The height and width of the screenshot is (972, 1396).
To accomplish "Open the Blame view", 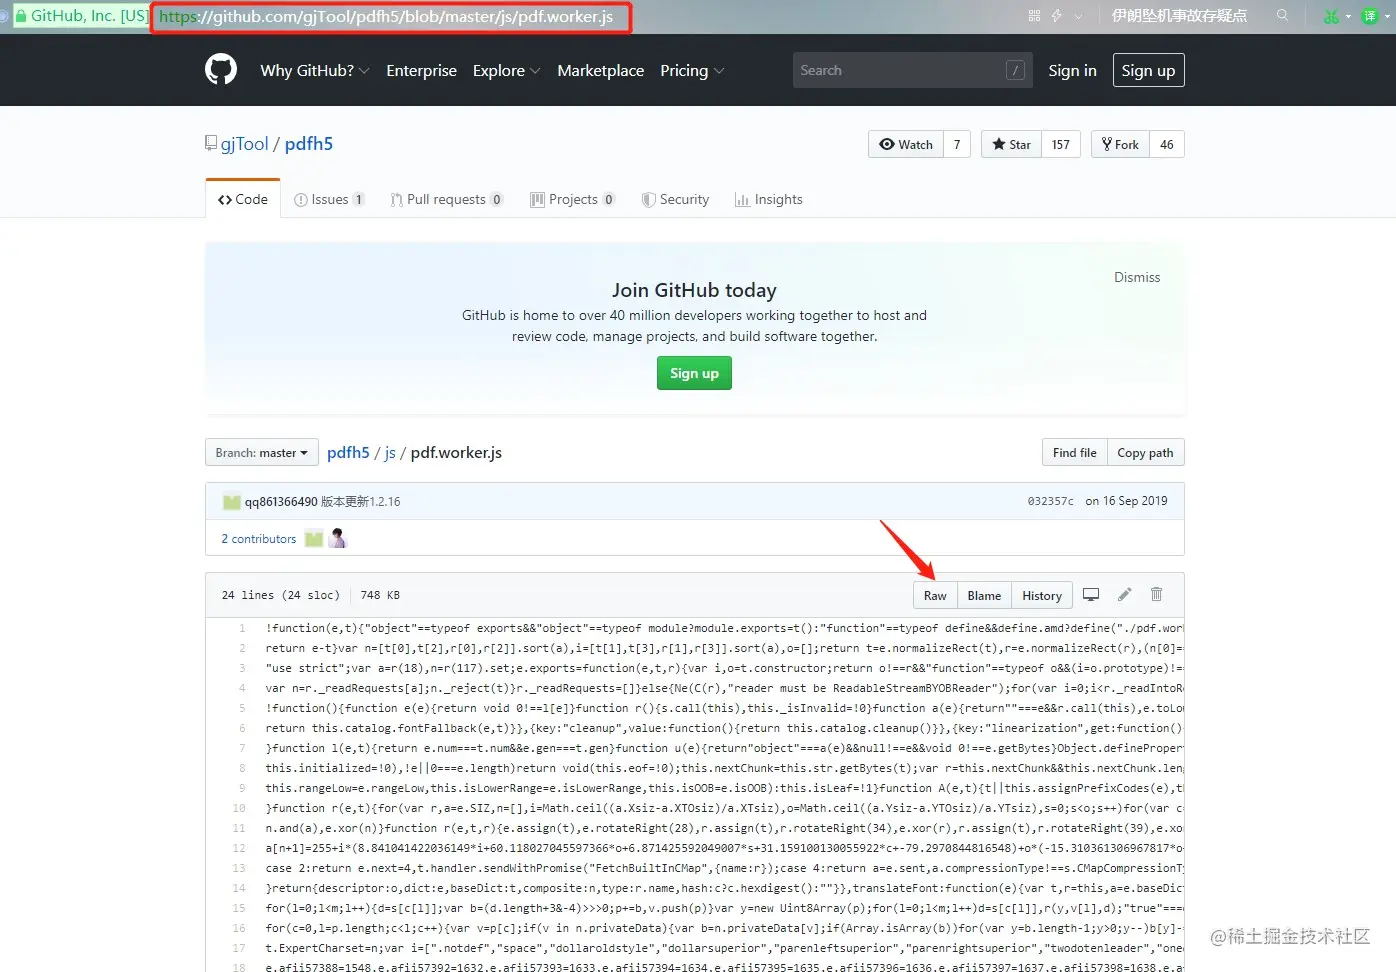I will point(984,595).
